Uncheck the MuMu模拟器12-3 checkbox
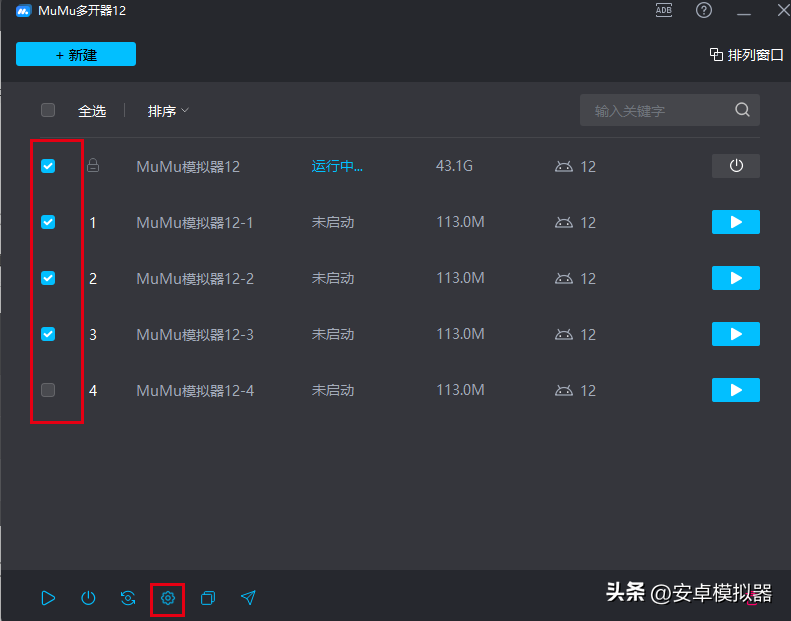Viewport: 791px width, 621px height. 48,334
